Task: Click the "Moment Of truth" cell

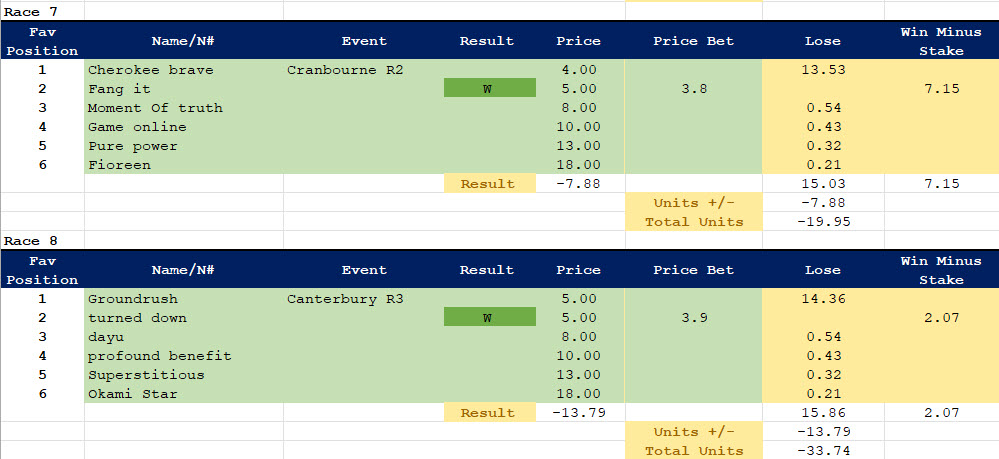Action: (155, 108)
